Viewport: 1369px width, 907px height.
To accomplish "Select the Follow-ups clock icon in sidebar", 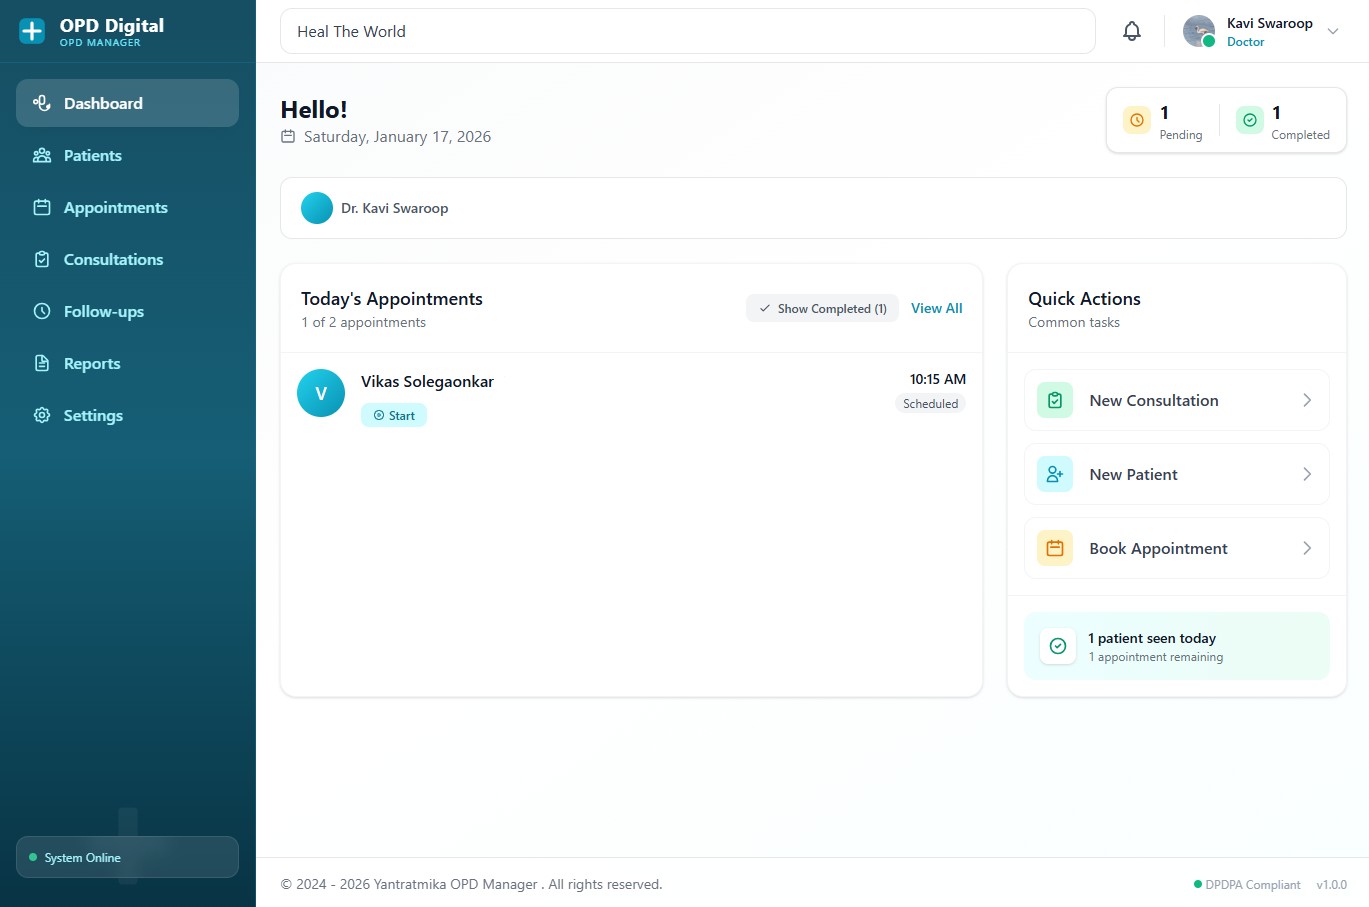I will [x=40, y=311].
